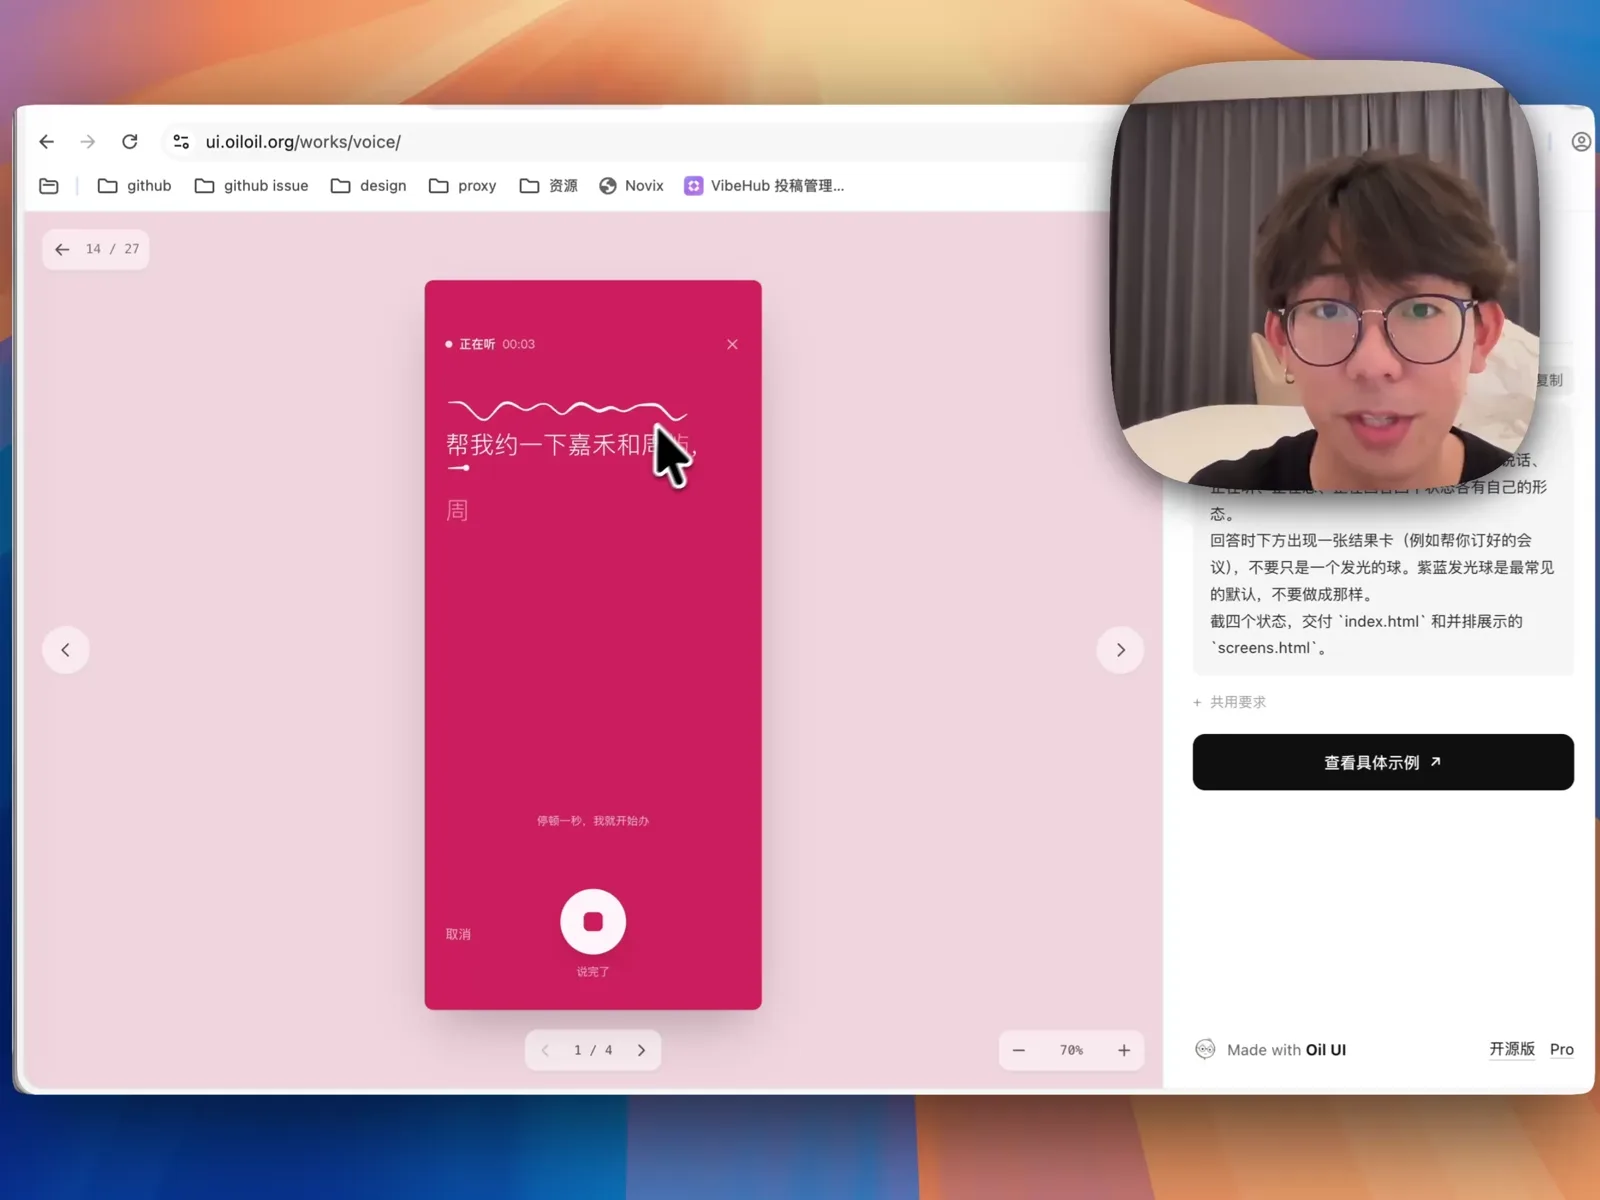Open the Novix bookmark
The image size is (1600, 1200).
click(631, 186)
